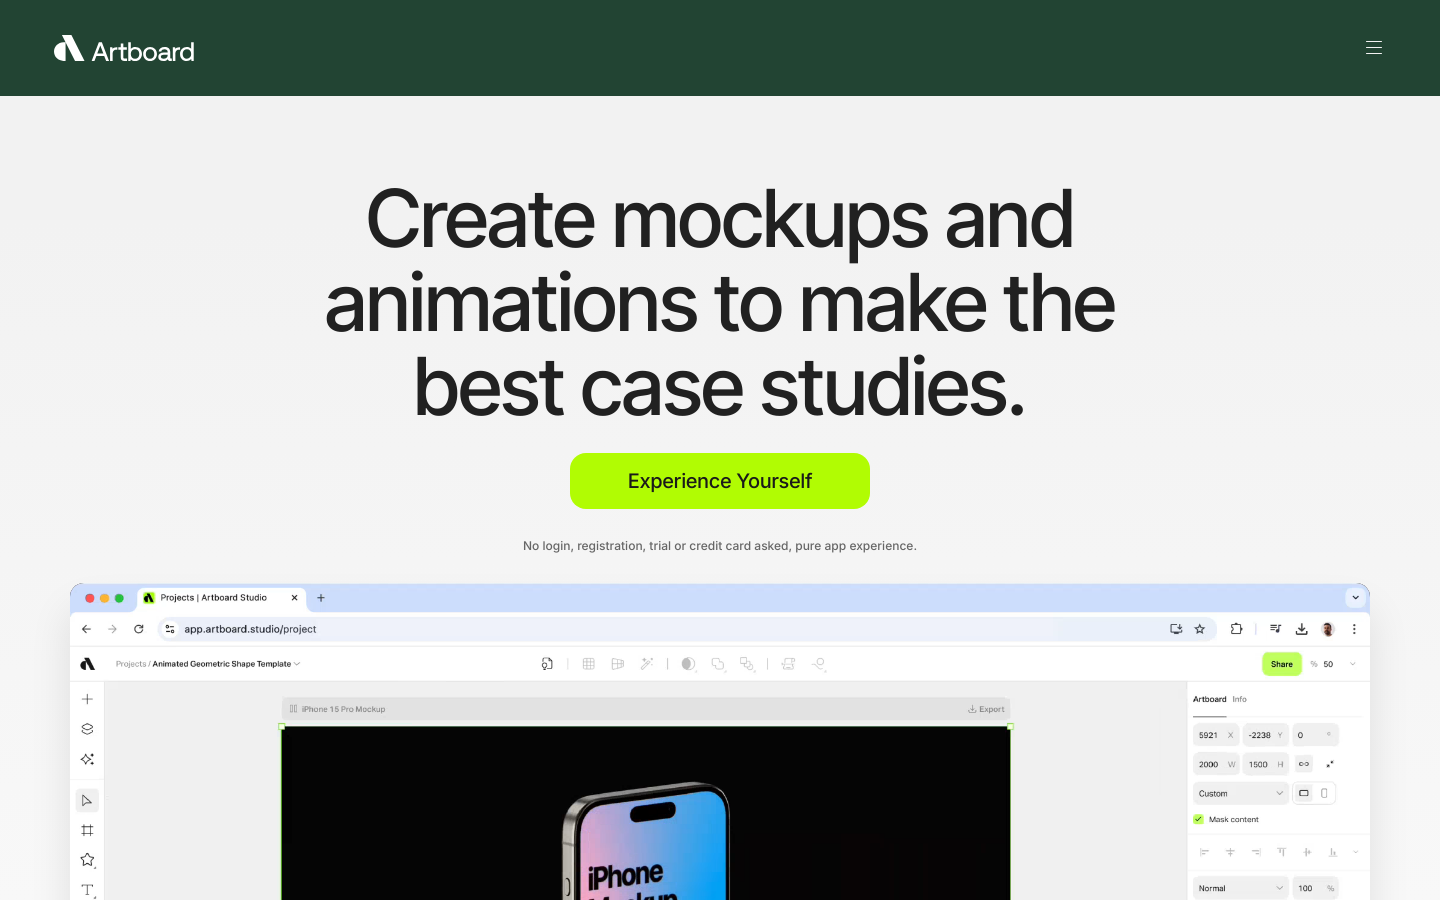This screenshot has height=900, width=1440.
Task: Click the Artboard logo in the header
Action: [124, 50]
